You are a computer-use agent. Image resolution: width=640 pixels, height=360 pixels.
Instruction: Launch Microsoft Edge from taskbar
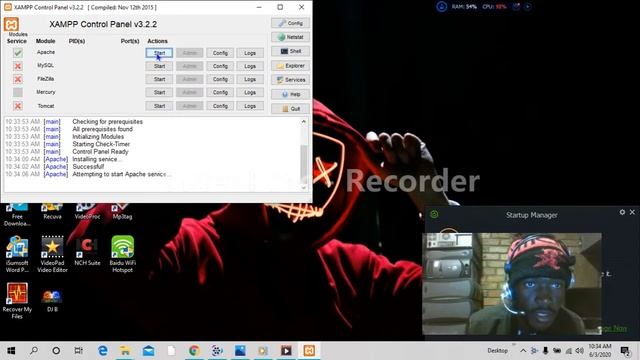[103, 351]
